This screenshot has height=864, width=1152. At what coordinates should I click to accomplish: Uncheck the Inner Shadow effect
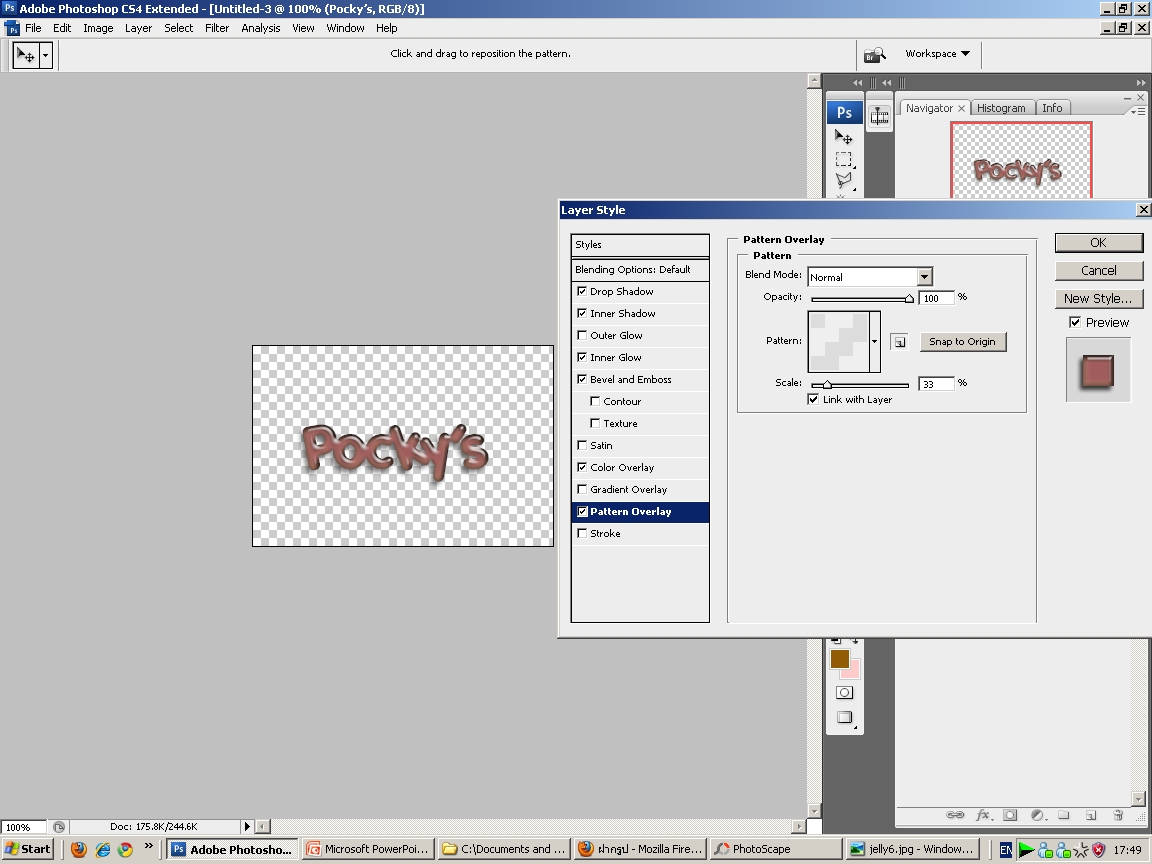(582, 314)
